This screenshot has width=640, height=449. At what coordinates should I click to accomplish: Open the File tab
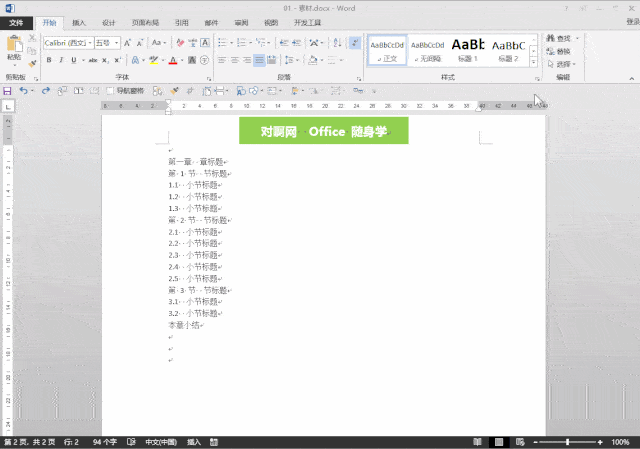click(16, 23)
